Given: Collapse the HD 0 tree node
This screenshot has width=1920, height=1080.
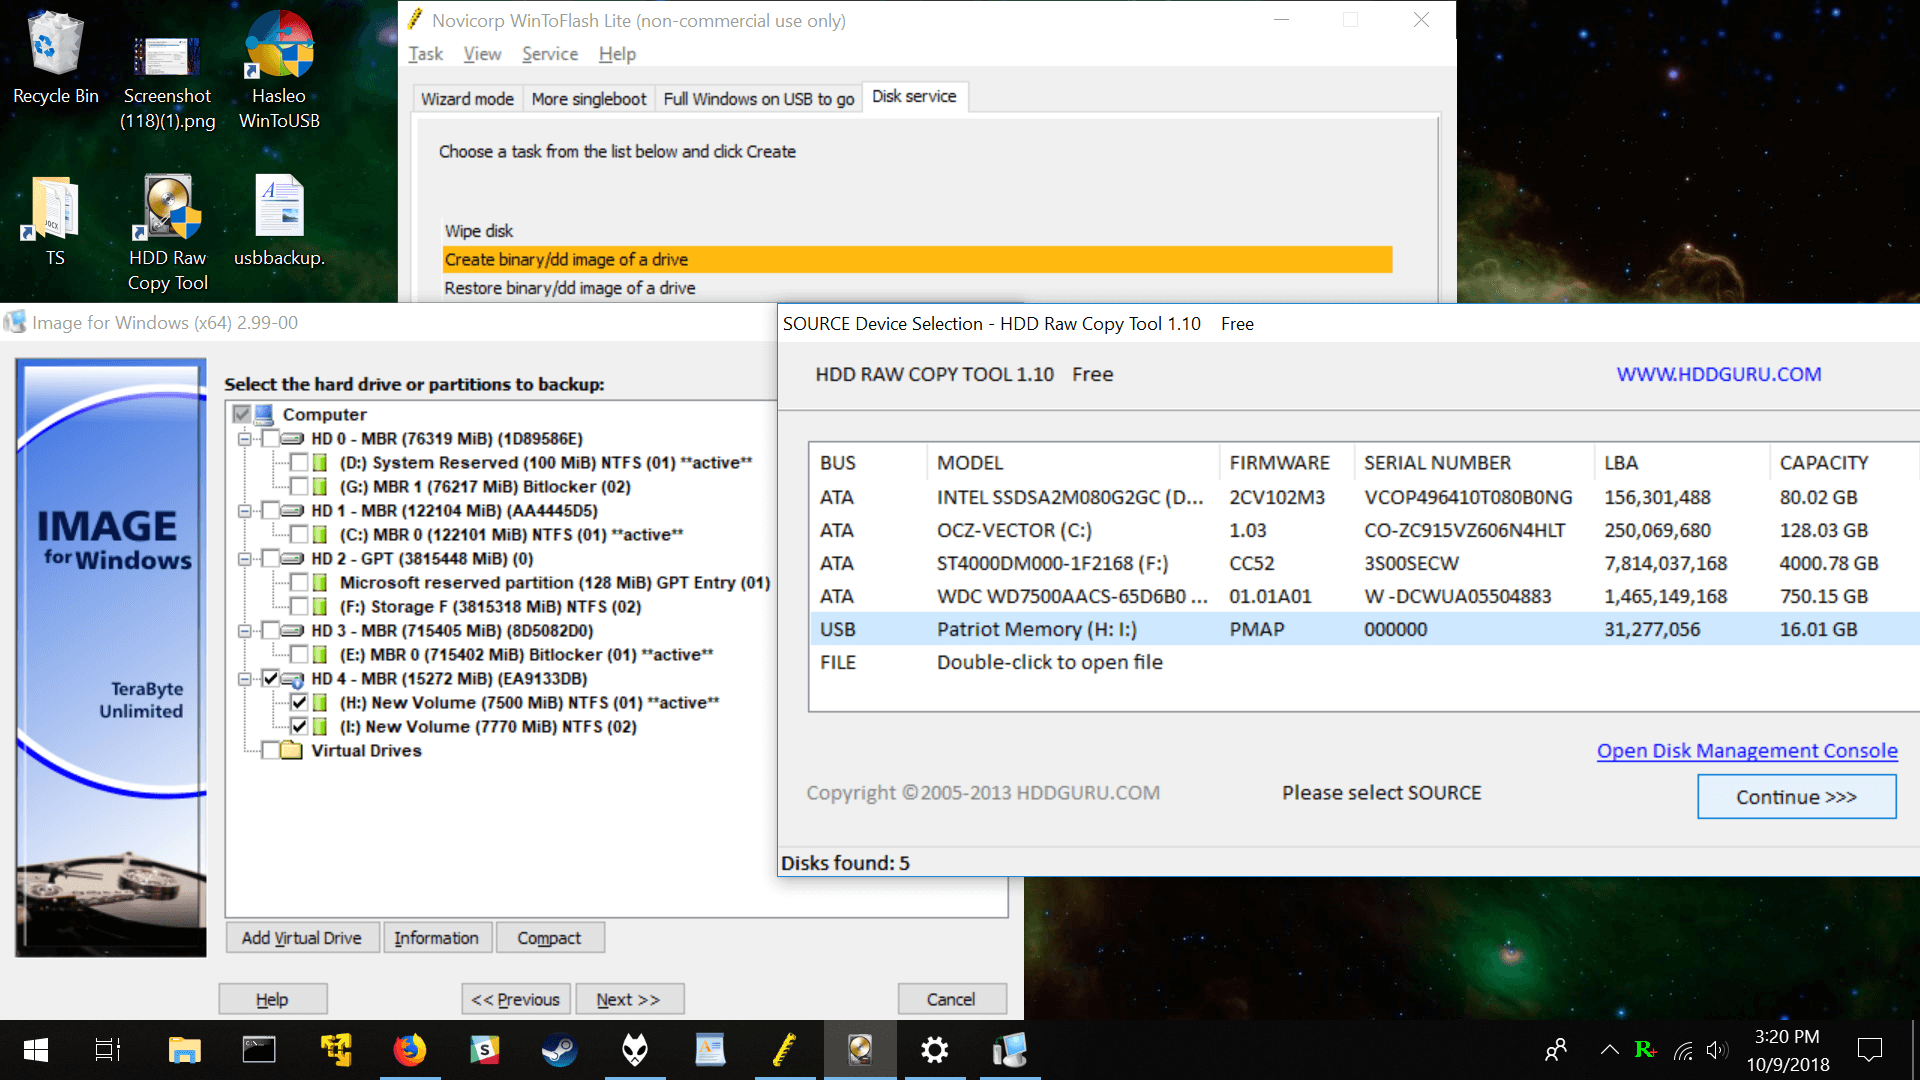Looking at the screenshot, I should (x=244, y=439).
